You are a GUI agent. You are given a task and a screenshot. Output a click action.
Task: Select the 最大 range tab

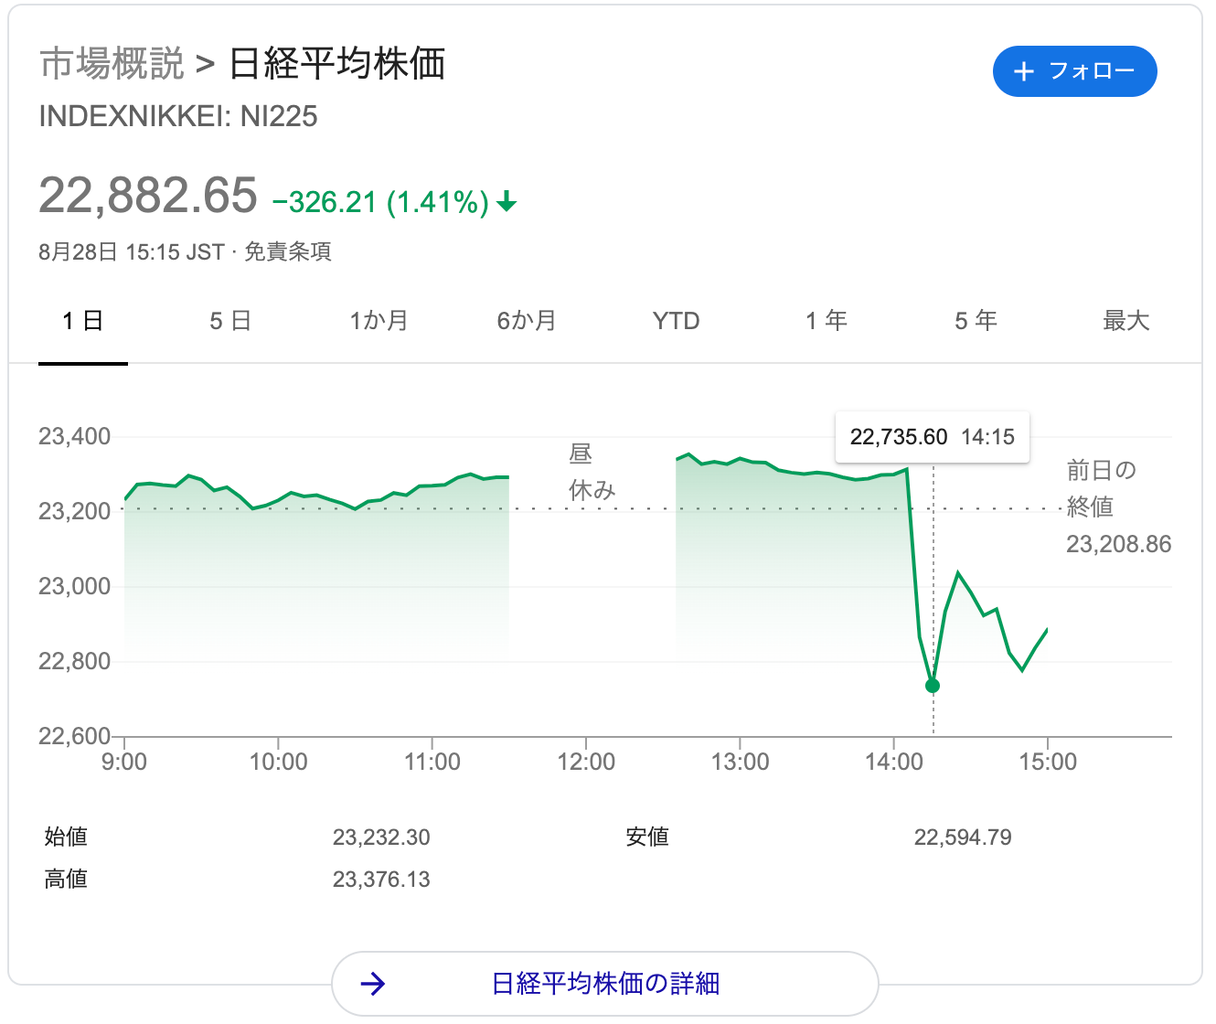1126,321
